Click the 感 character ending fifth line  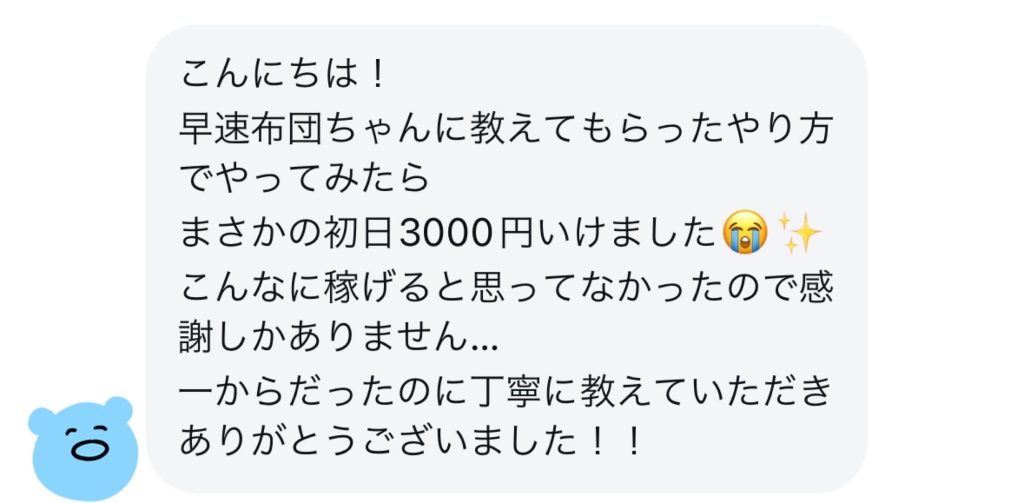point(816,287)
